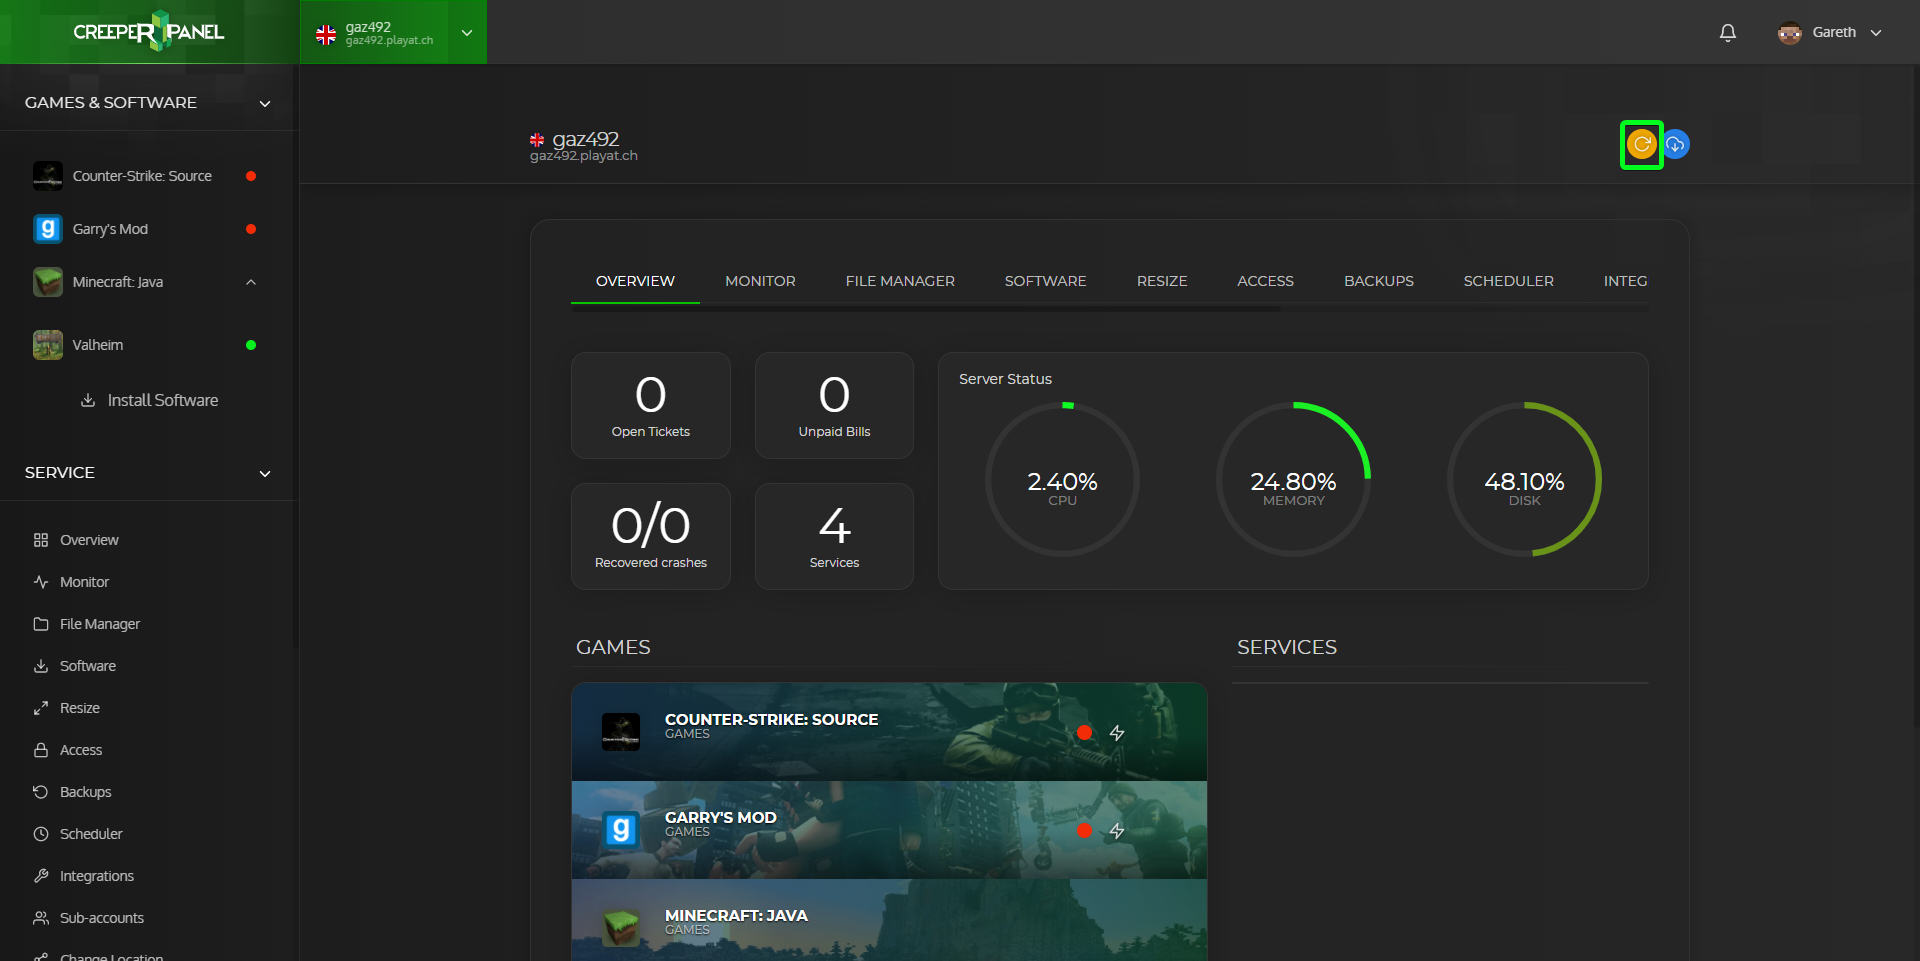Click the Memory usage gauge
This screenshot has height=961, width=1920.
[1293, 479]
